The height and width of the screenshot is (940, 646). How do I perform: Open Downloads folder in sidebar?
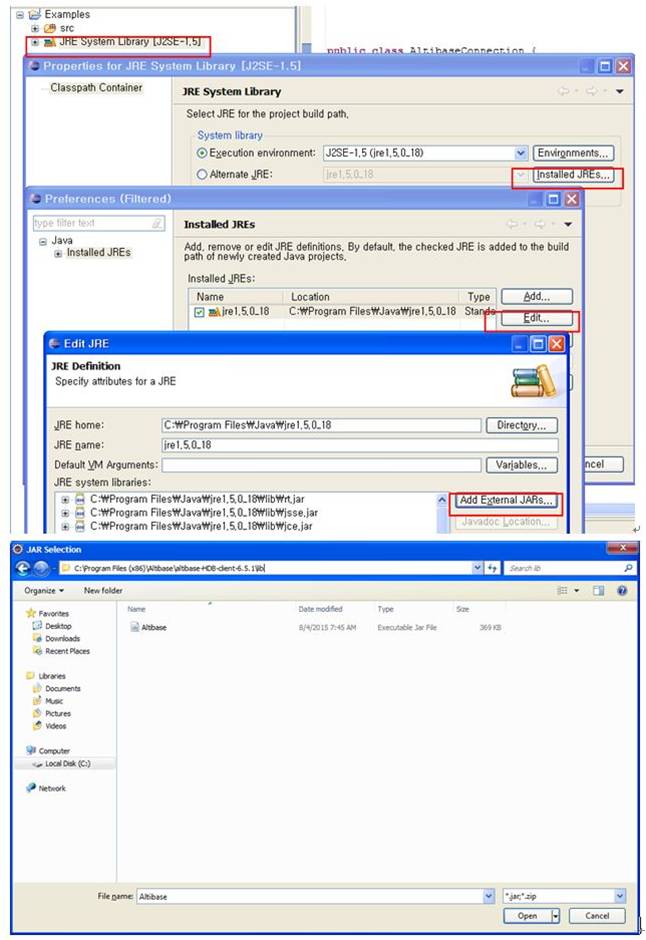coord(61,638)
